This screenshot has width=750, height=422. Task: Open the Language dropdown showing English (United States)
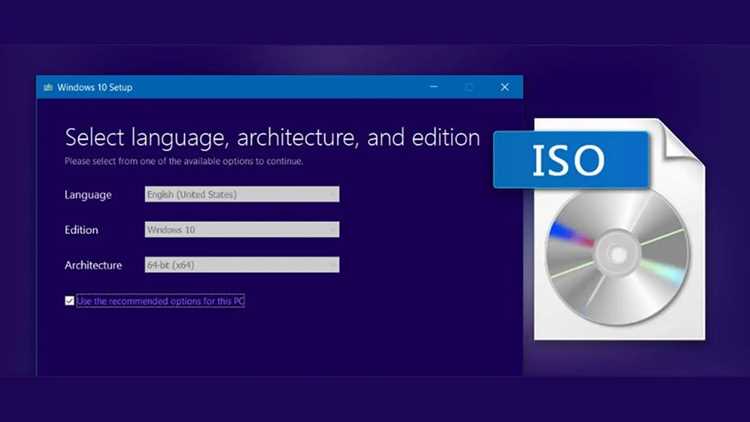click(x=242, y=194)
